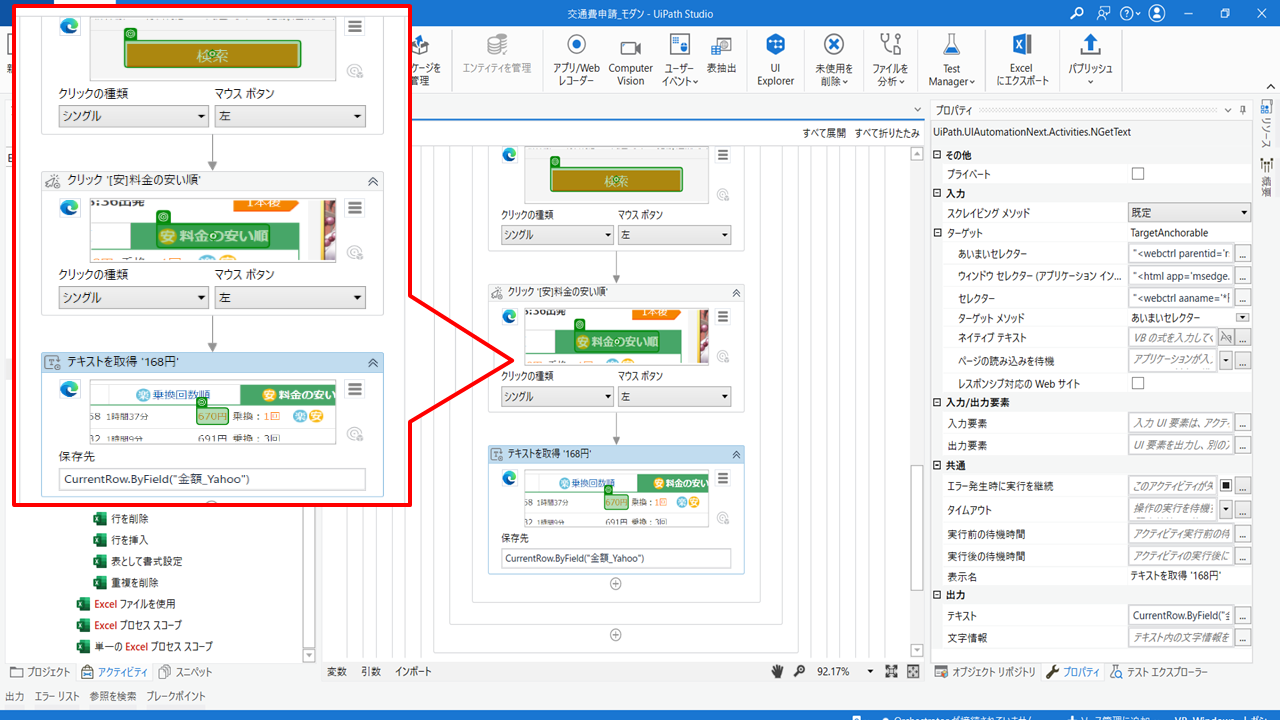Check レスポンシブ対応を待機 Web サイト option
The width and height of the screenshot is (1280, 720).
[x=1137, y=381]
